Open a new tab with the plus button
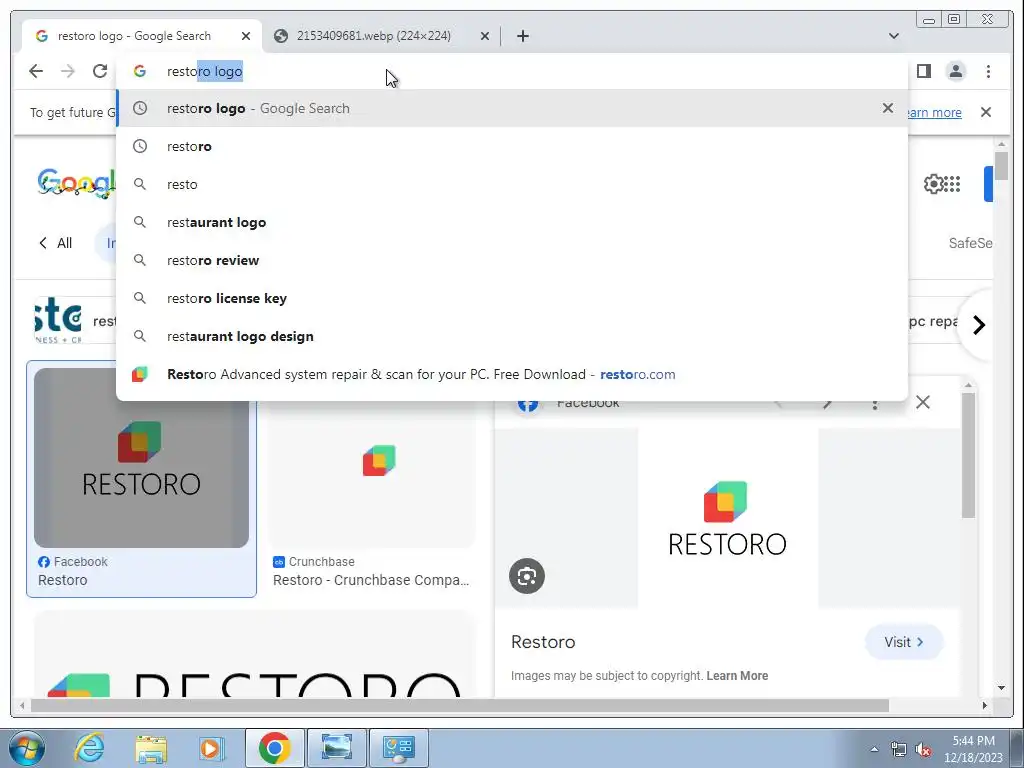Screen dimensions: 1024x768 [522, 36]
